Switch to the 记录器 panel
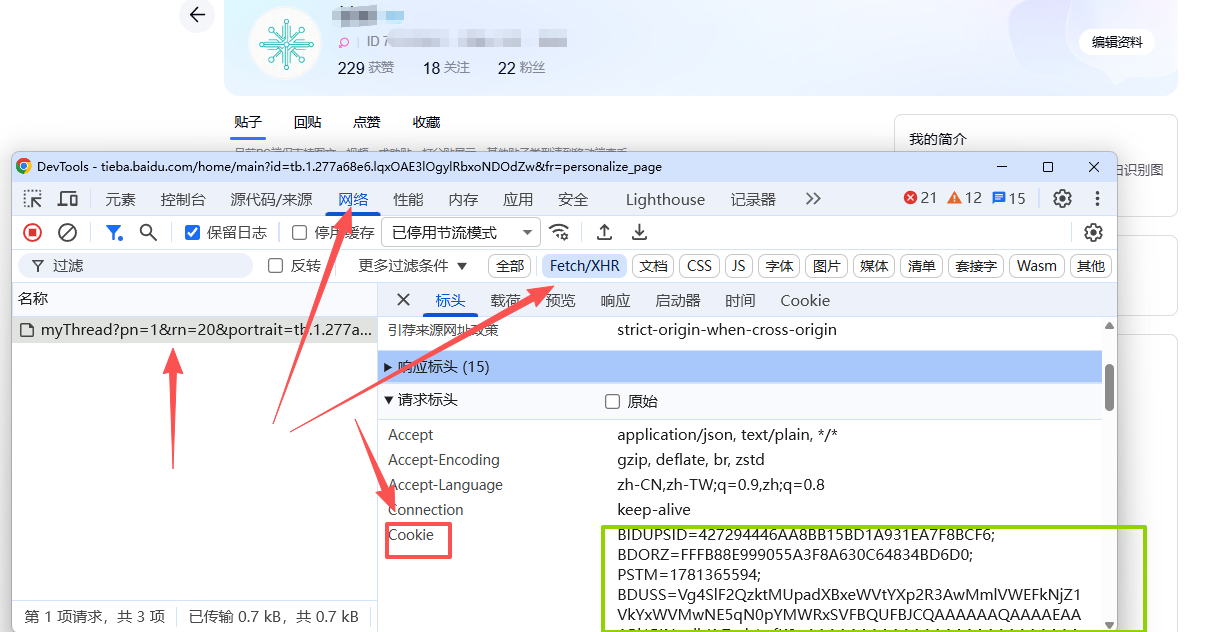This screenshot has width=1230, height=632. click(x=753, y=199)
